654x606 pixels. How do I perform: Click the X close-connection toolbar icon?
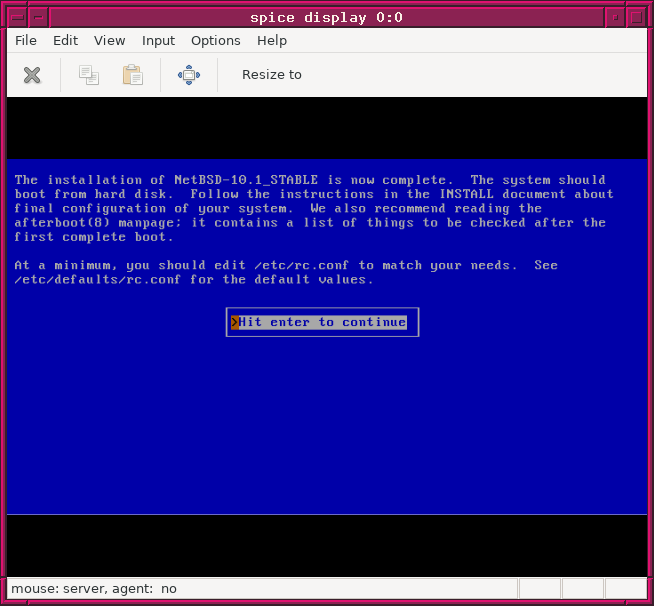pos(32,75)
